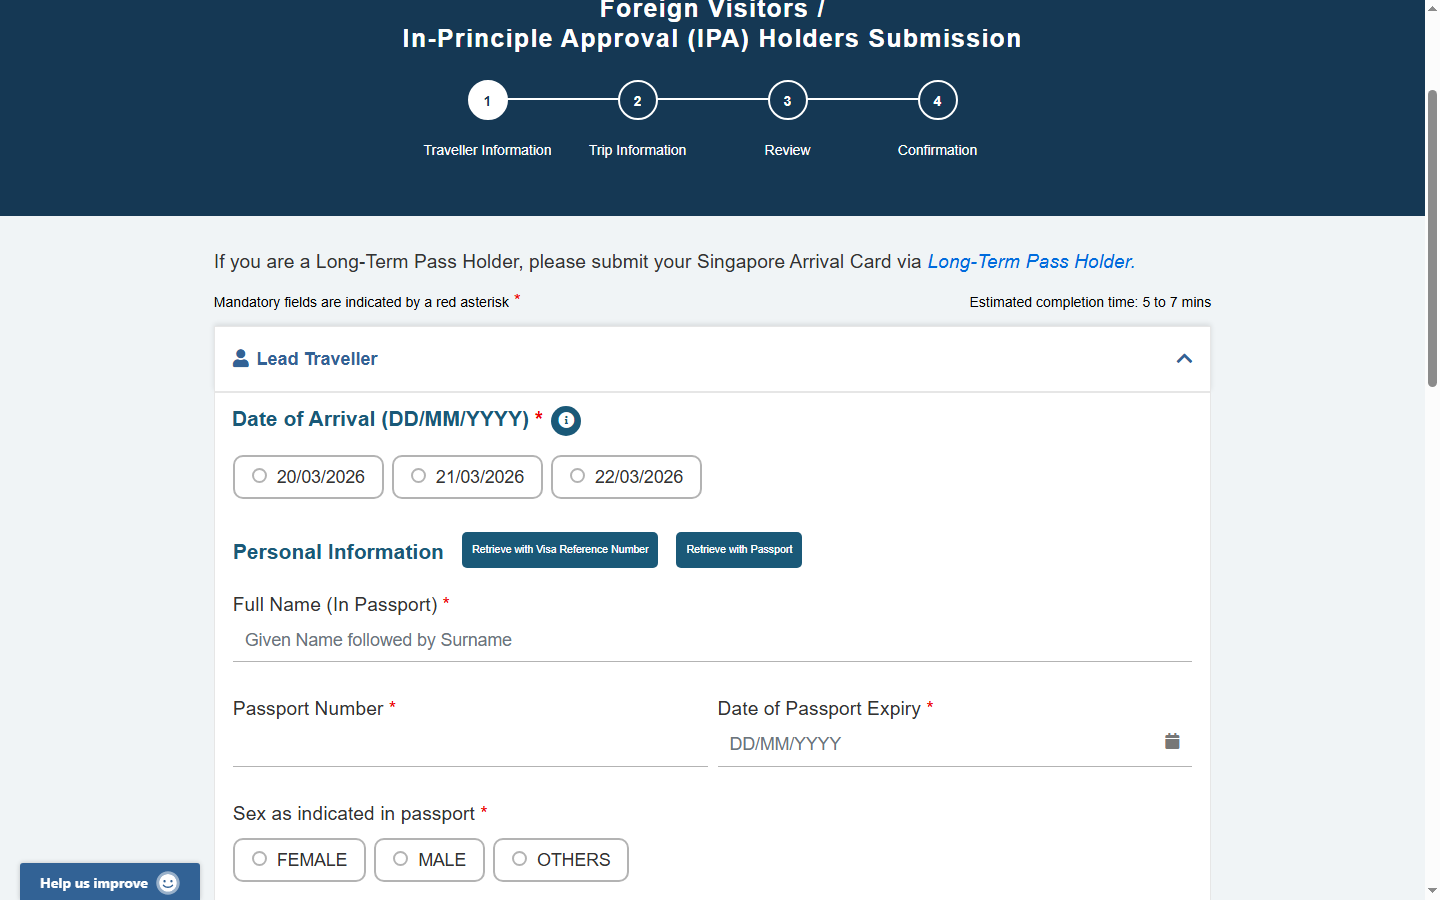Click the Date of Arrival info icon

click(x=566, y=421)
